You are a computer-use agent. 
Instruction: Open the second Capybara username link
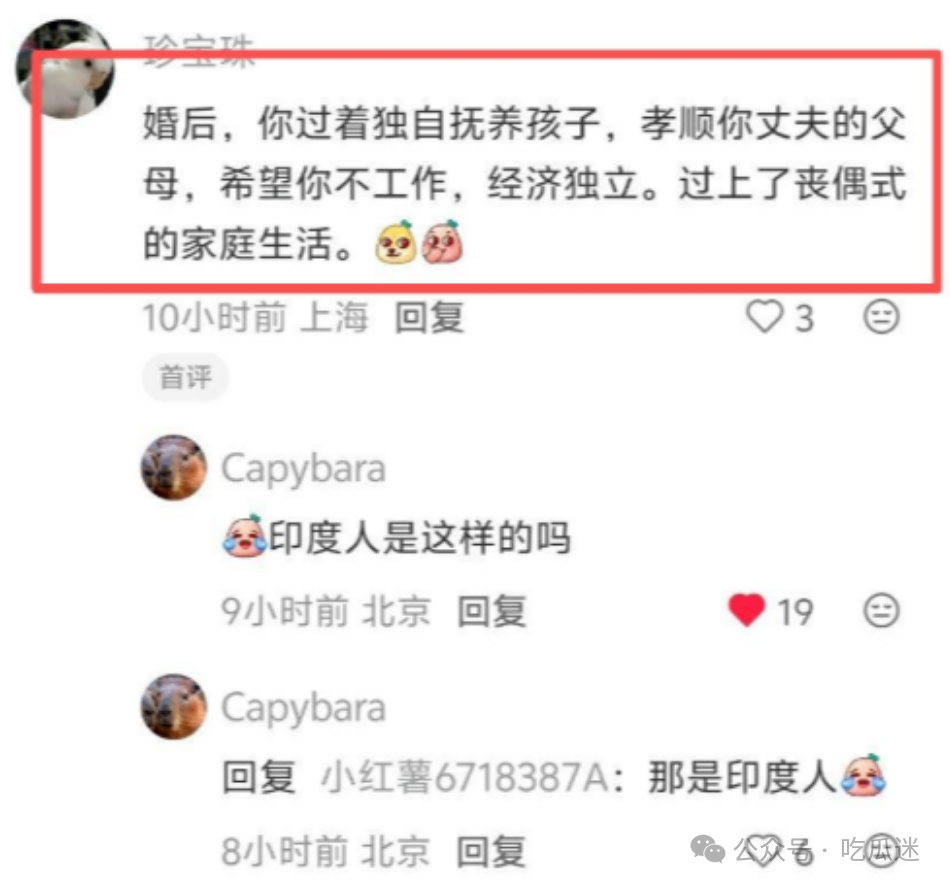click(303, 709)
